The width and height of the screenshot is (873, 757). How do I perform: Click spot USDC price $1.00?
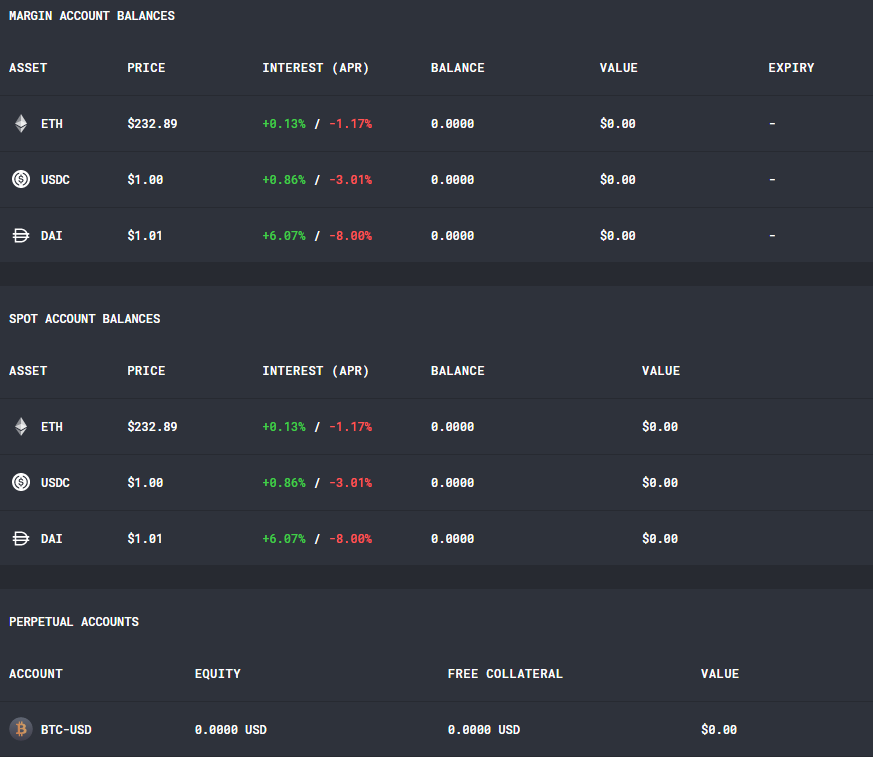point(145,482)
